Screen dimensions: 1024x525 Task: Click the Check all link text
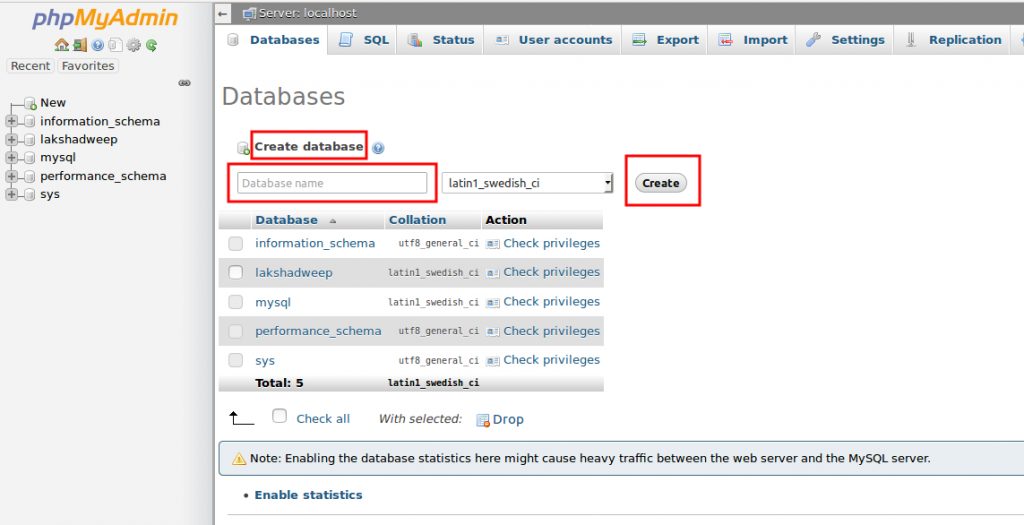tap(323, 419)
